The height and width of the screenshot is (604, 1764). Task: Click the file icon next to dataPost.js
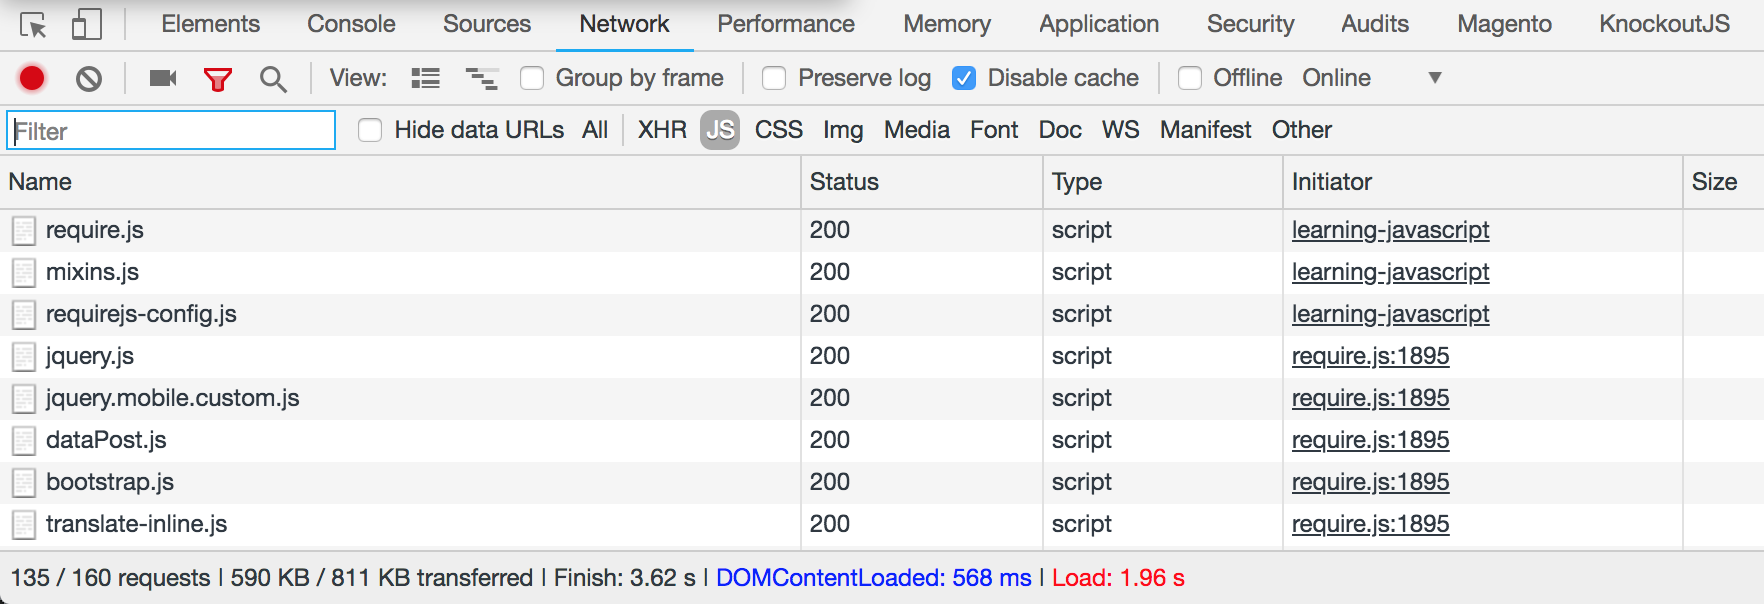(x=24, y=441)
